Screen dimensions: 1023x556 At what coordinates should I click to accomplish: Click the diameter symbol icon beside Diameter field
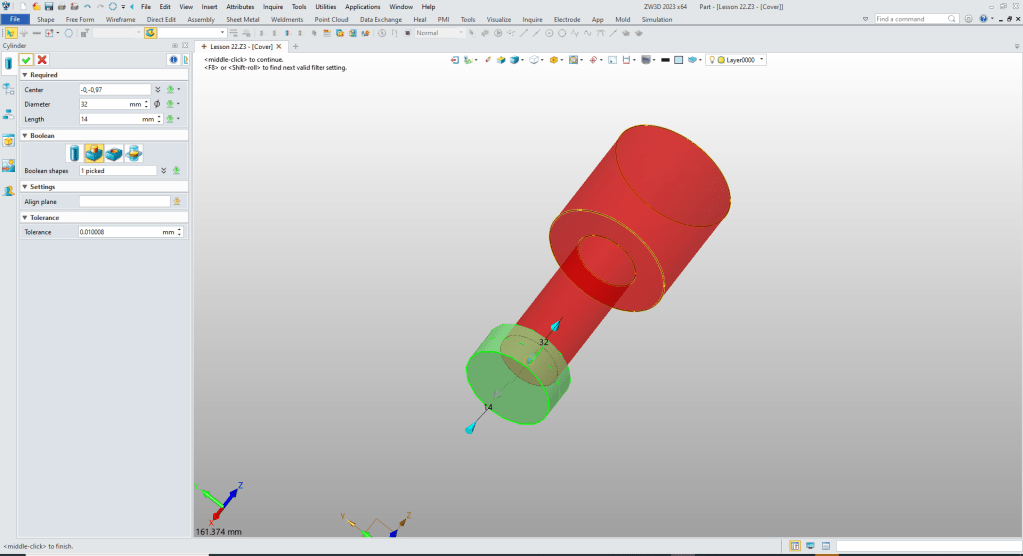click(x=158, y=104)
